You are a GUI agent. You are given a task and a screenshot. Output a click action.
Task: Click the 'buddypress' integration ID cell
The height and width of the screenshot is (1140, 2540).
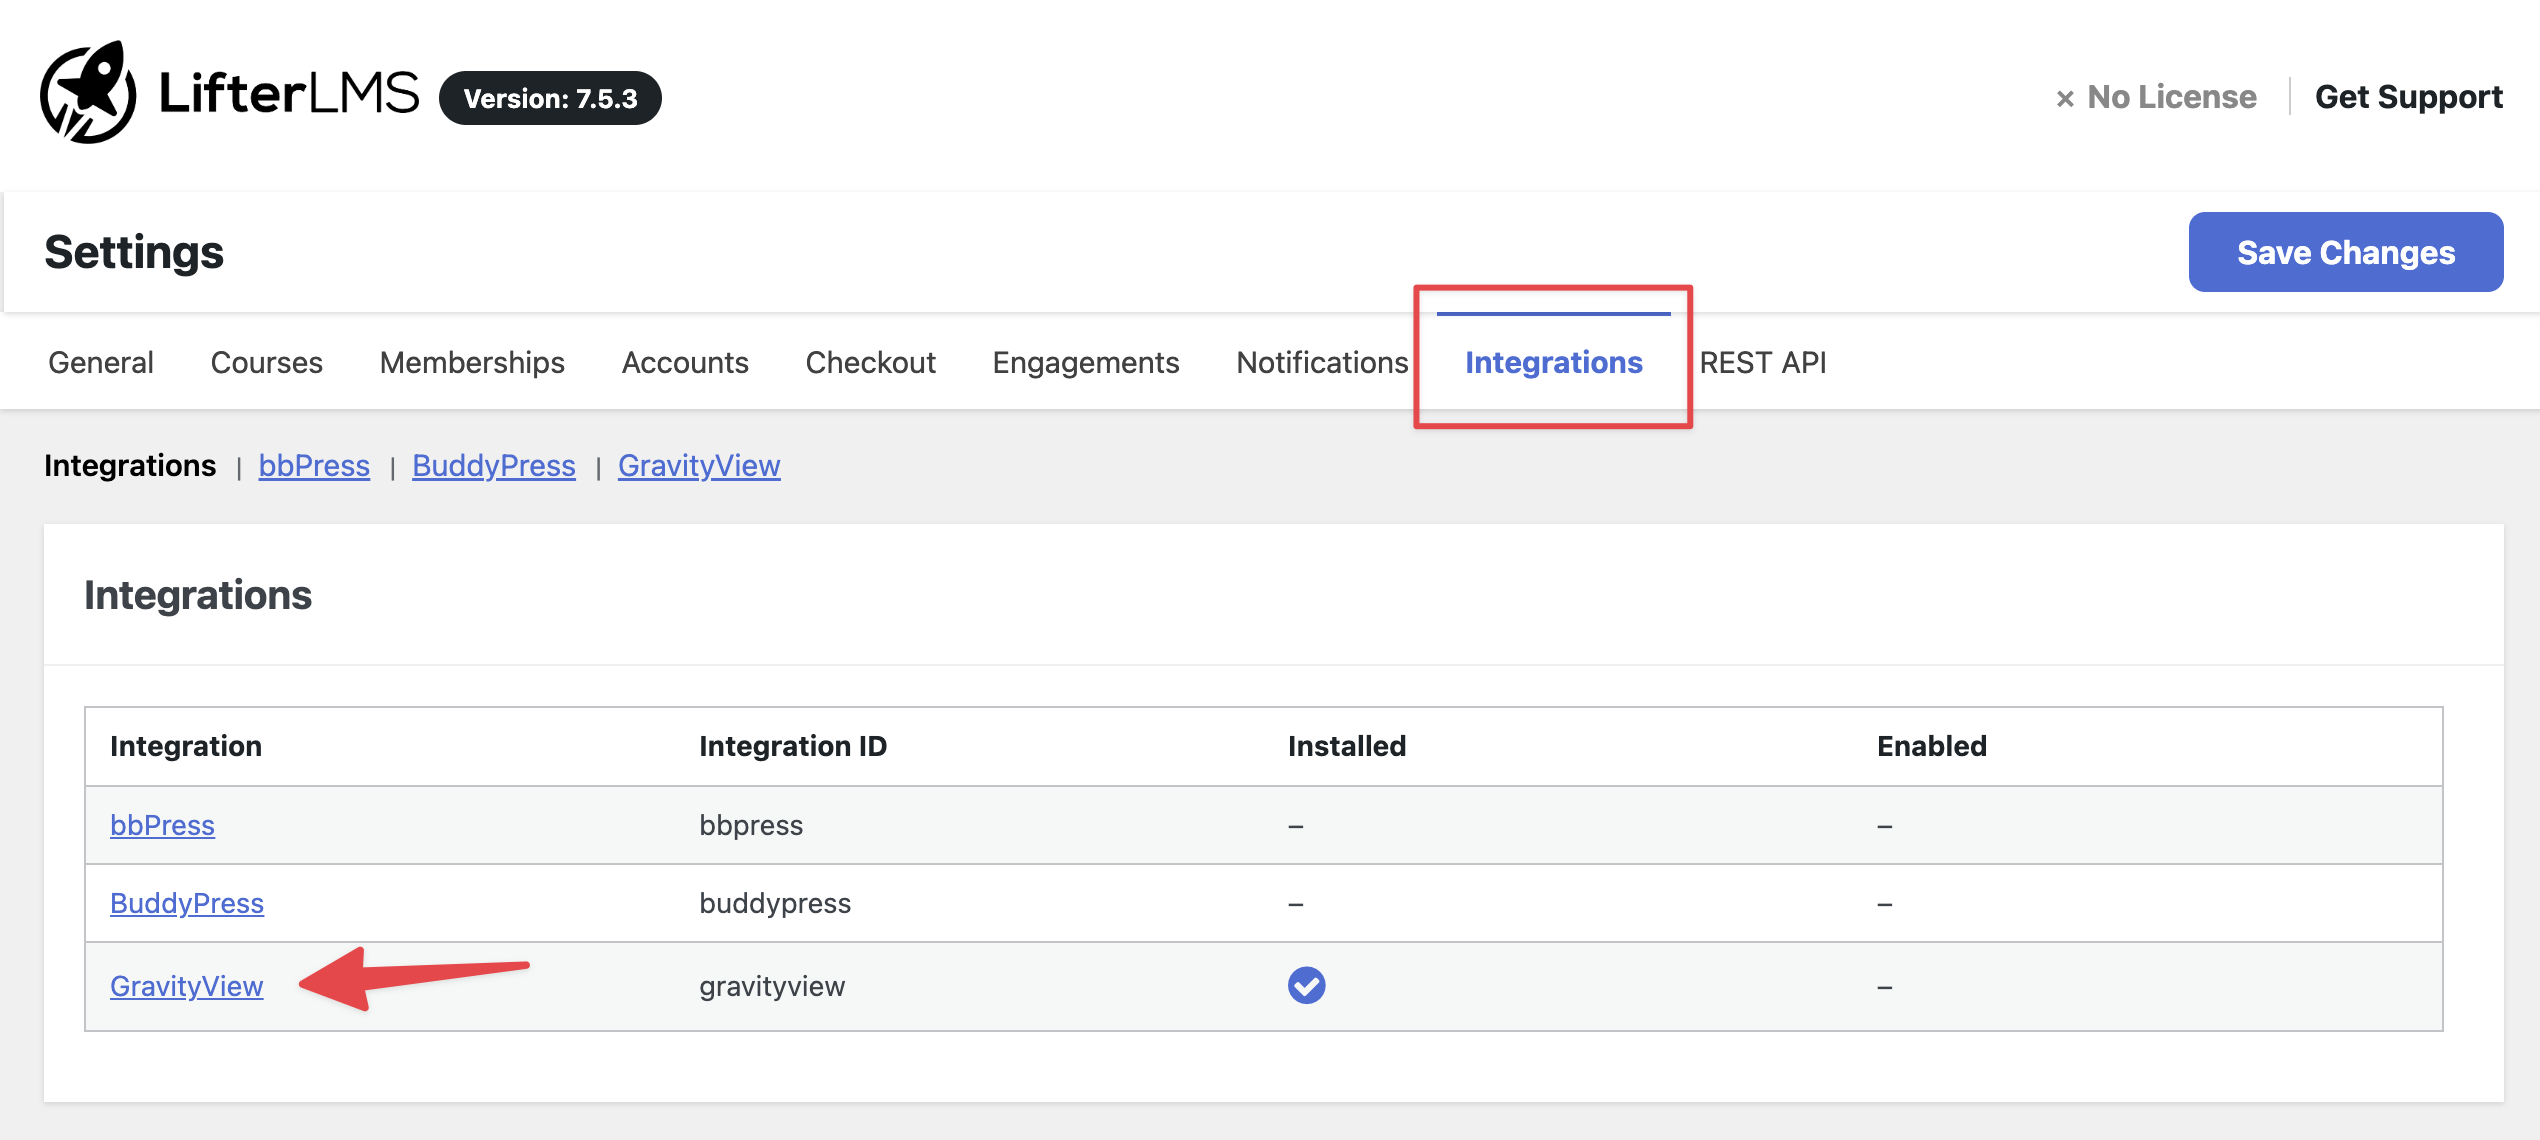click(775, 903)
